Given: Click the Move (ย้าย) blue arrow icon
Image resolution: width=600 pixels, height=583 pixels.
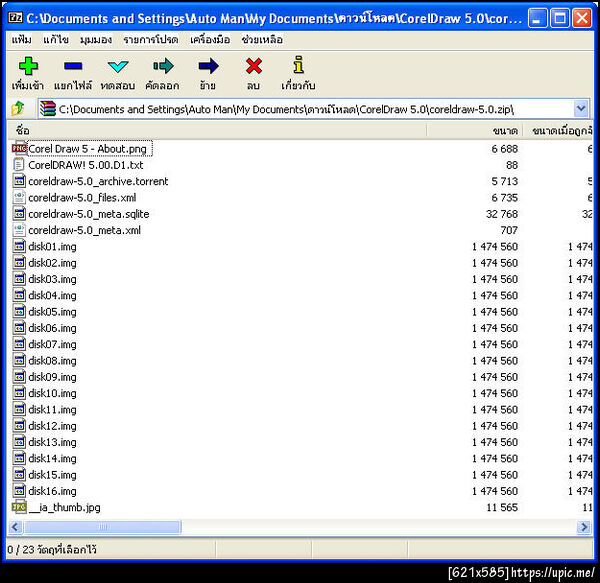Looking at the screenshot, I should click(x=208, y=66).
